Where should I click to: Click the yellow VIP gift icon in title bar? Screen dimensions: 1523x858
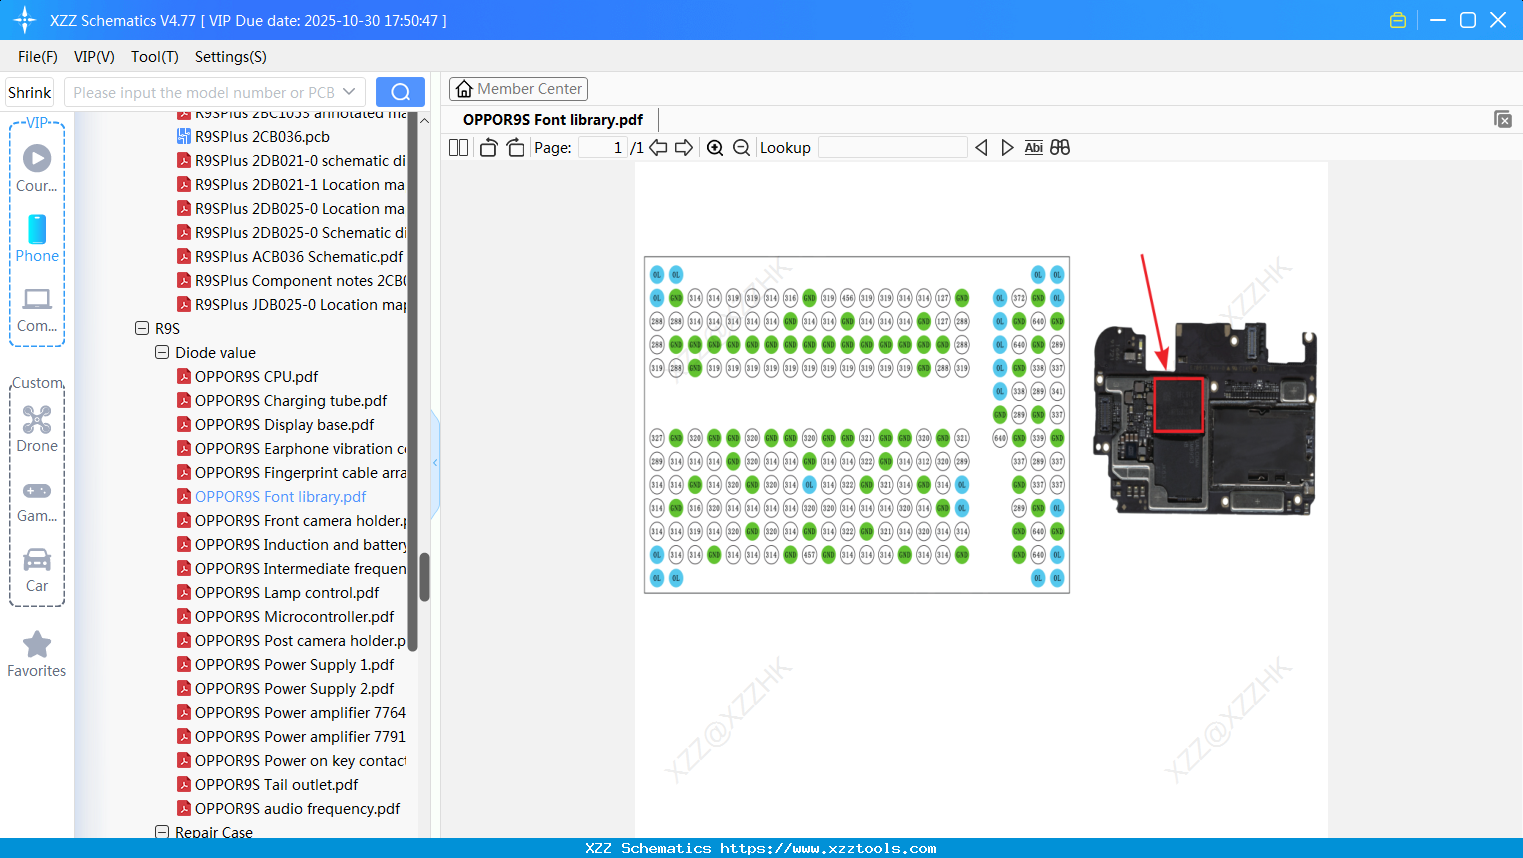(x=1398, y=20)
